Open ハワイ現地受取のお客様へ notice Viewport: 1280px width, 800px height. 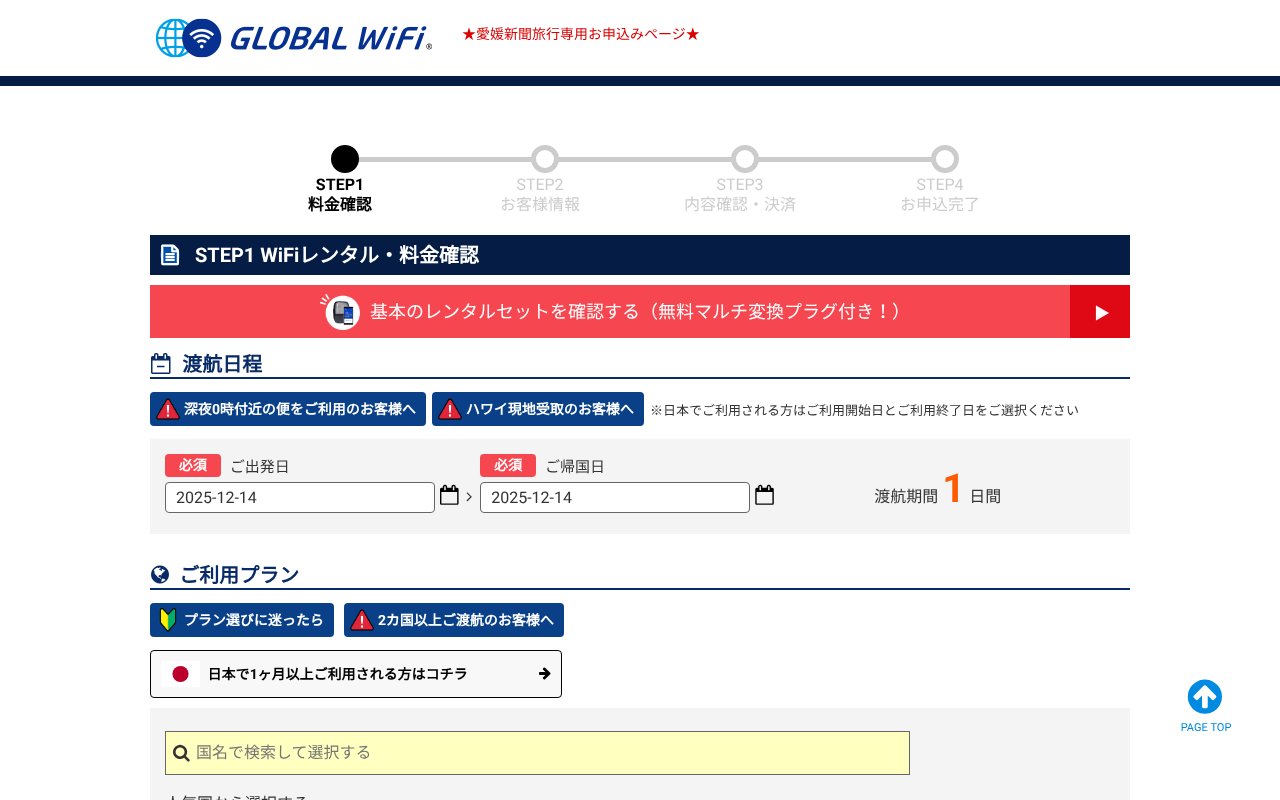pos(538,409)
